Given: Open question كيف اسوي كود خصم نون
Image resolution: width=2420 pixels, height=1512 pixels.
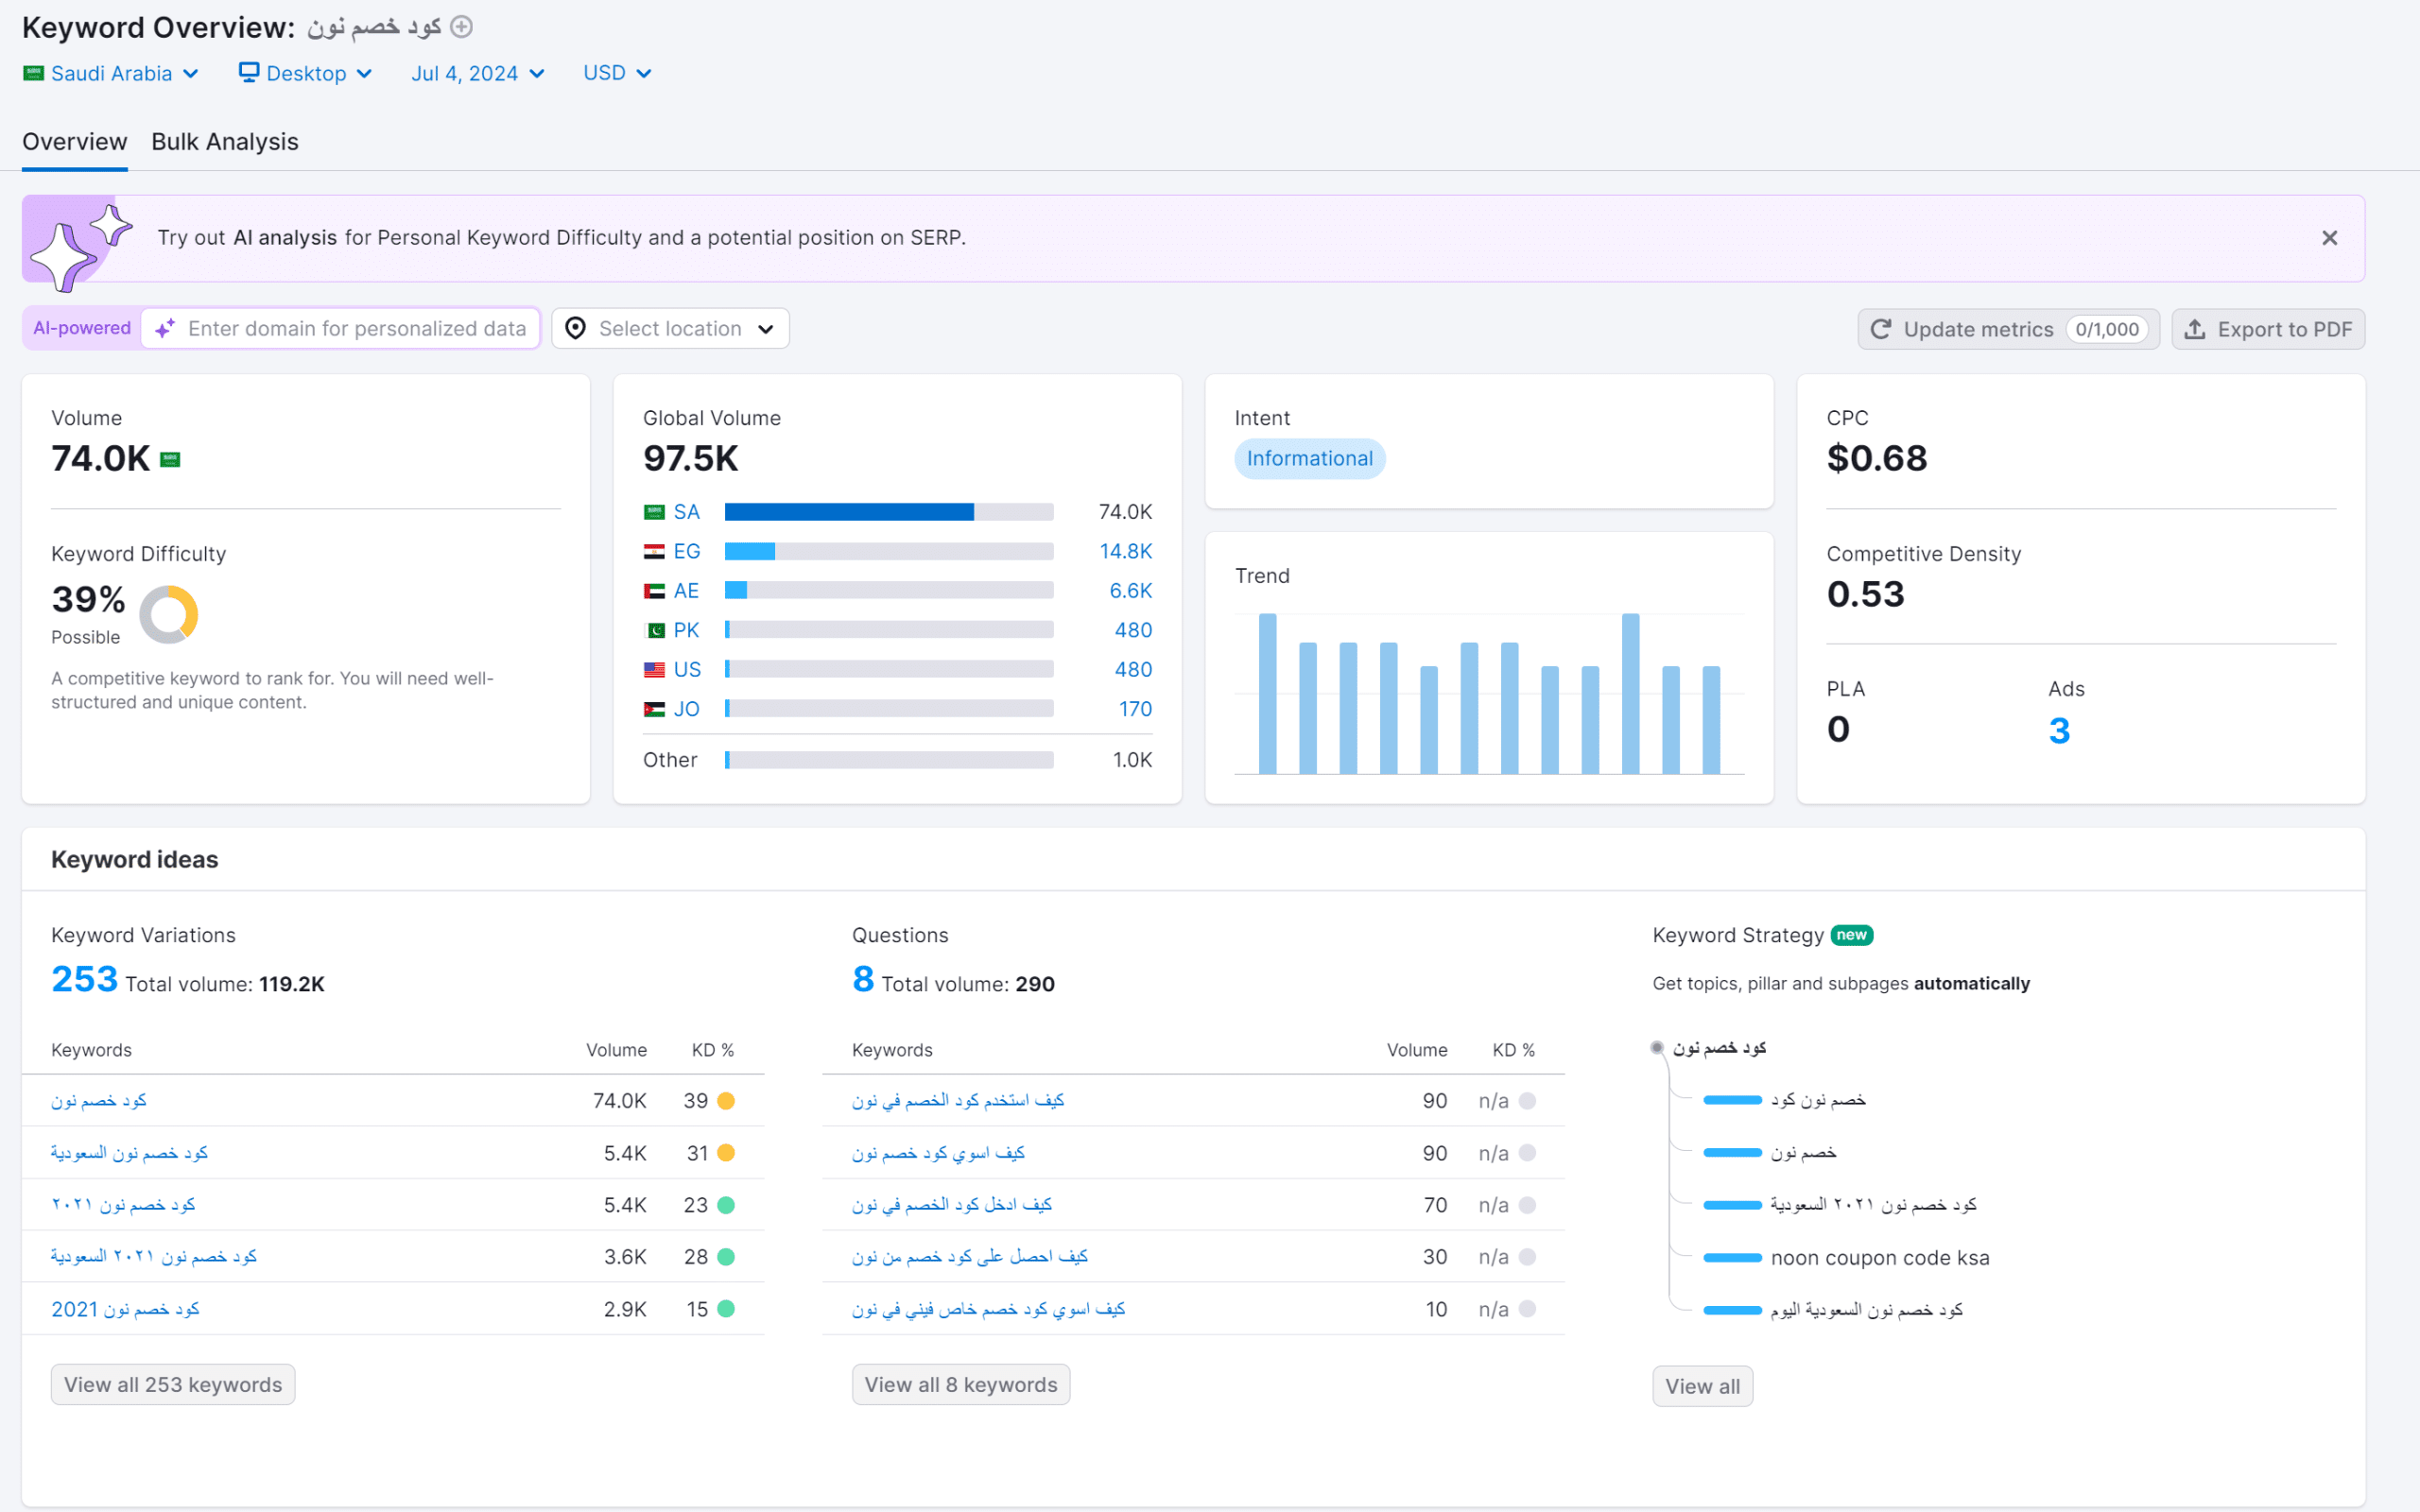Looking at the screenshot, I should [938, 1153].
